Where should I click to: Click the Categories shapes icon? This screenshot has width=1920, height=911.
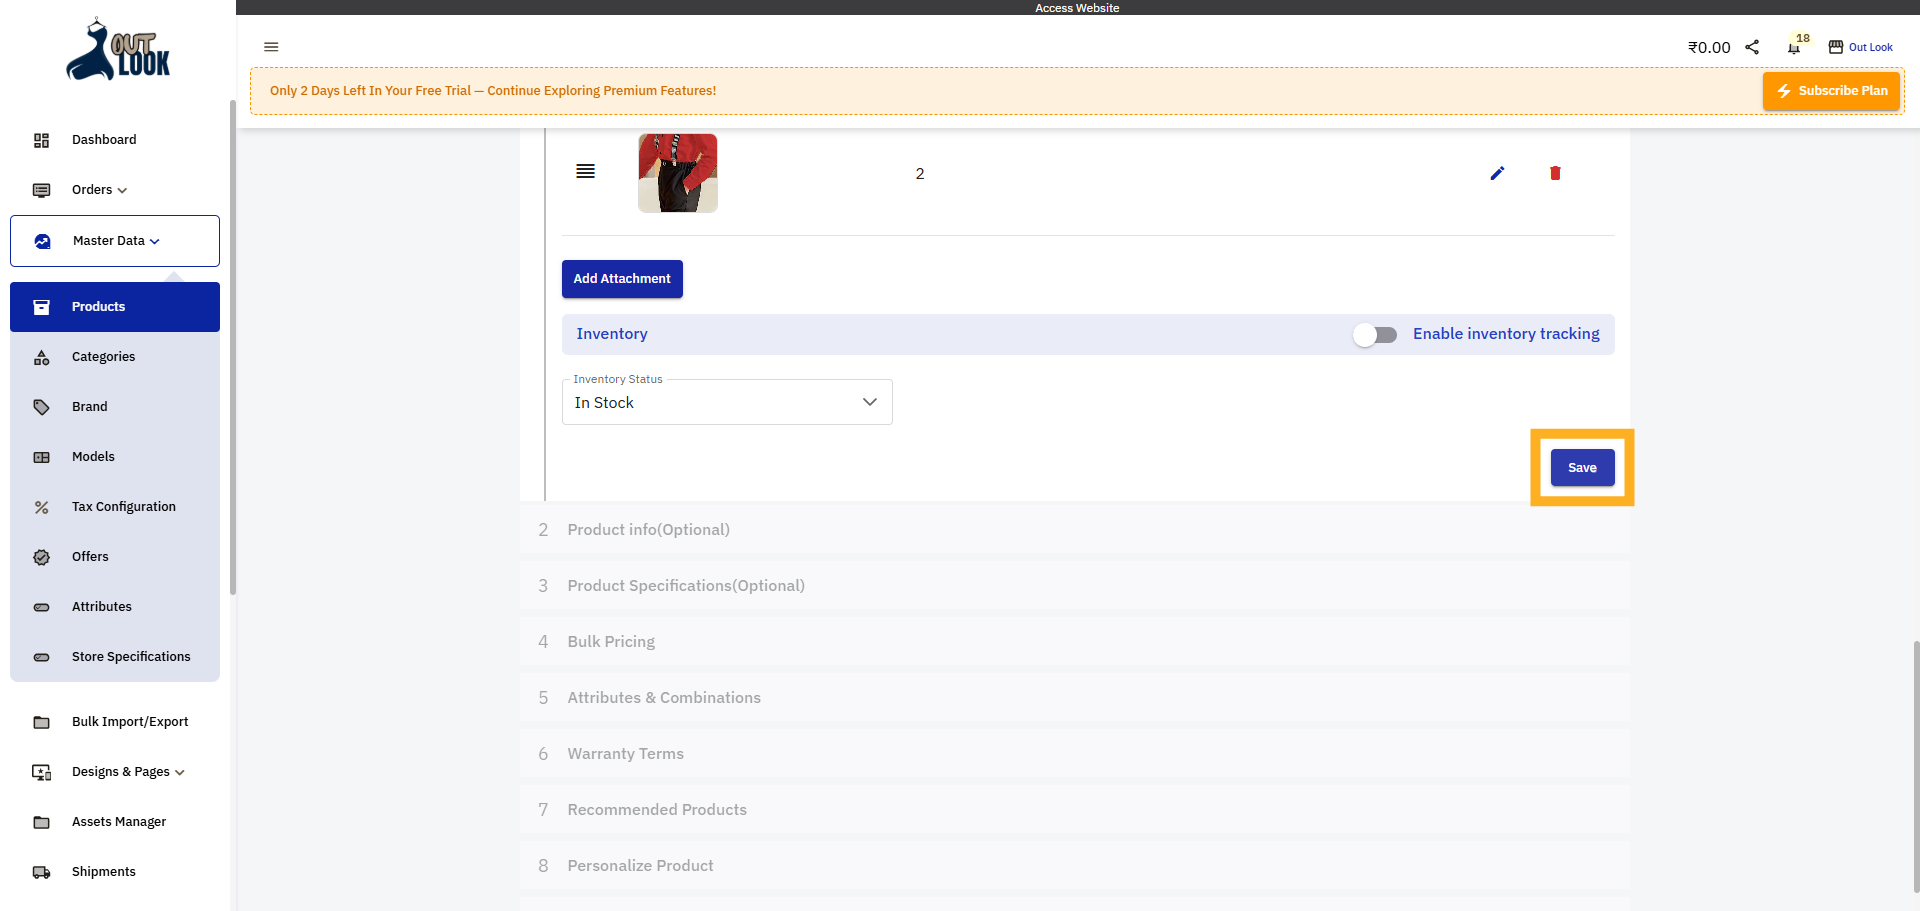41,357
